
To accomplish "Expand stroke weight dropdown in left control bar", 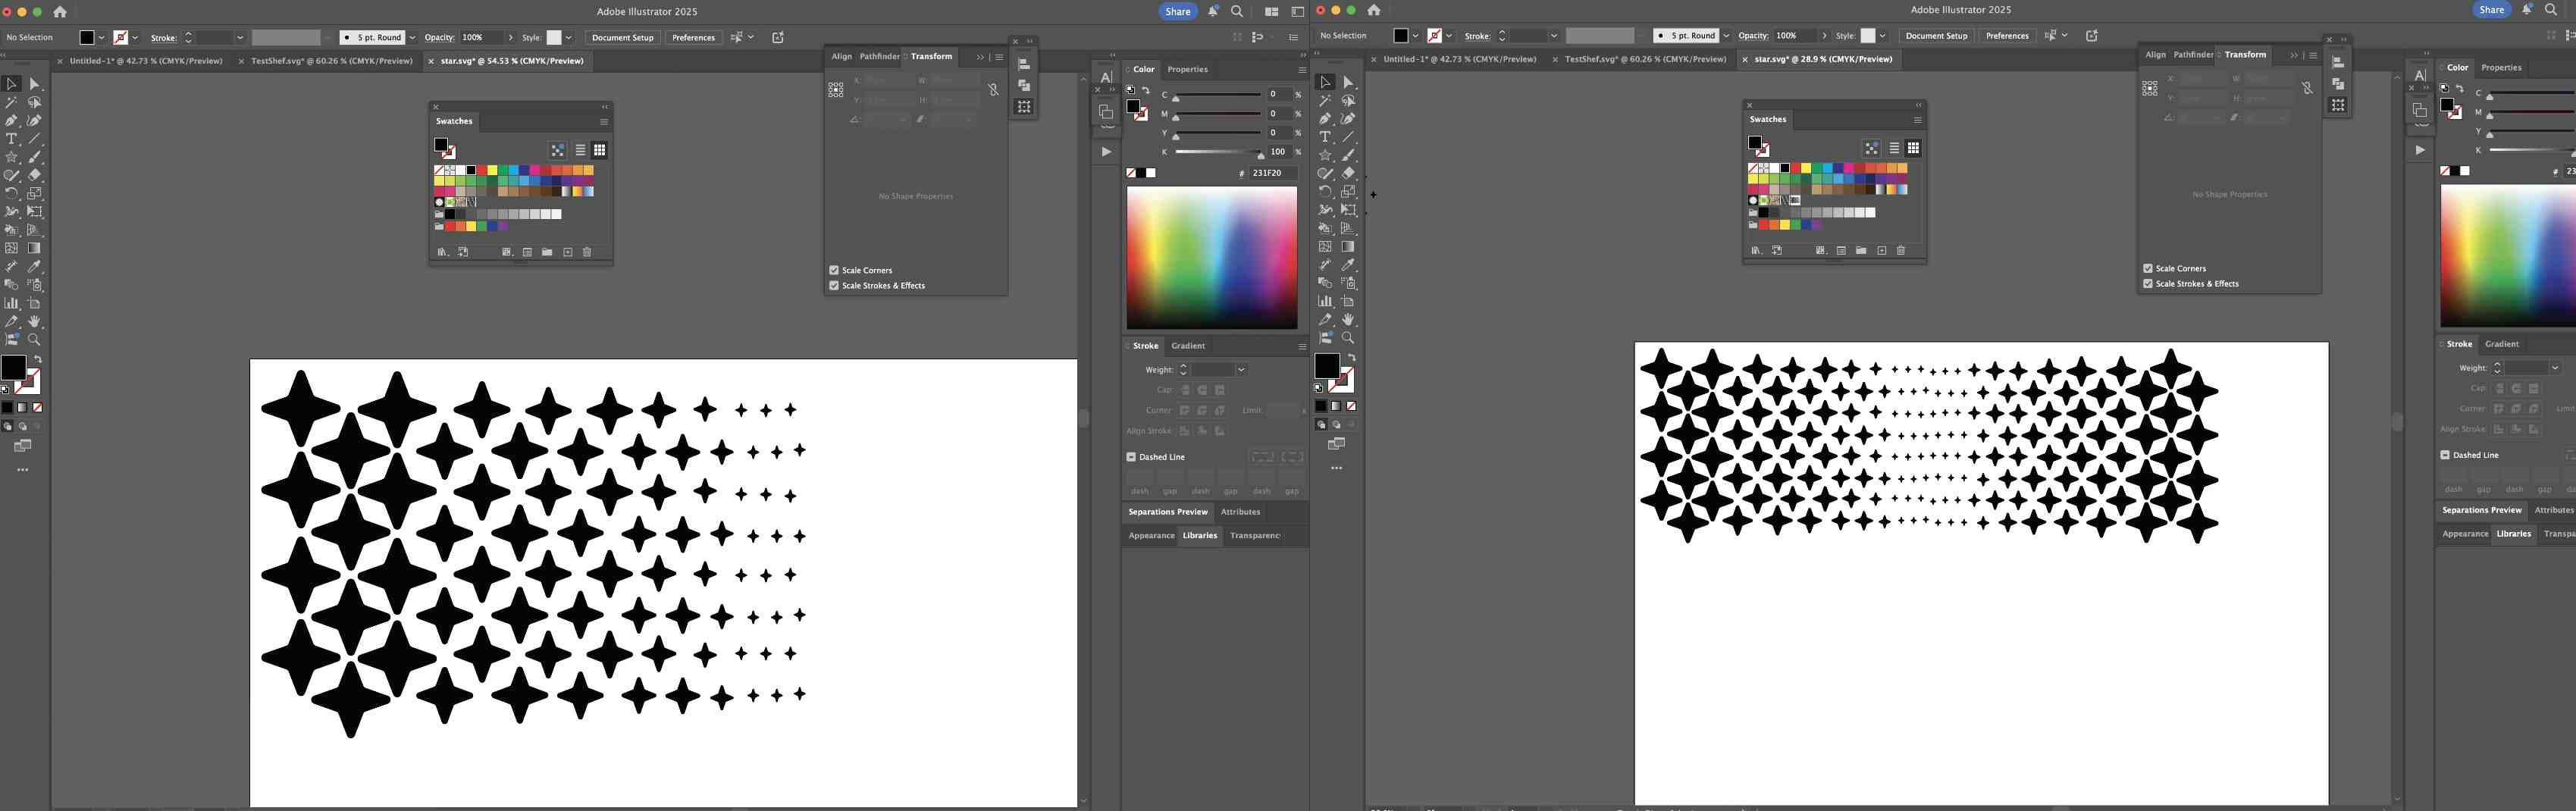I will pos(240,37).
